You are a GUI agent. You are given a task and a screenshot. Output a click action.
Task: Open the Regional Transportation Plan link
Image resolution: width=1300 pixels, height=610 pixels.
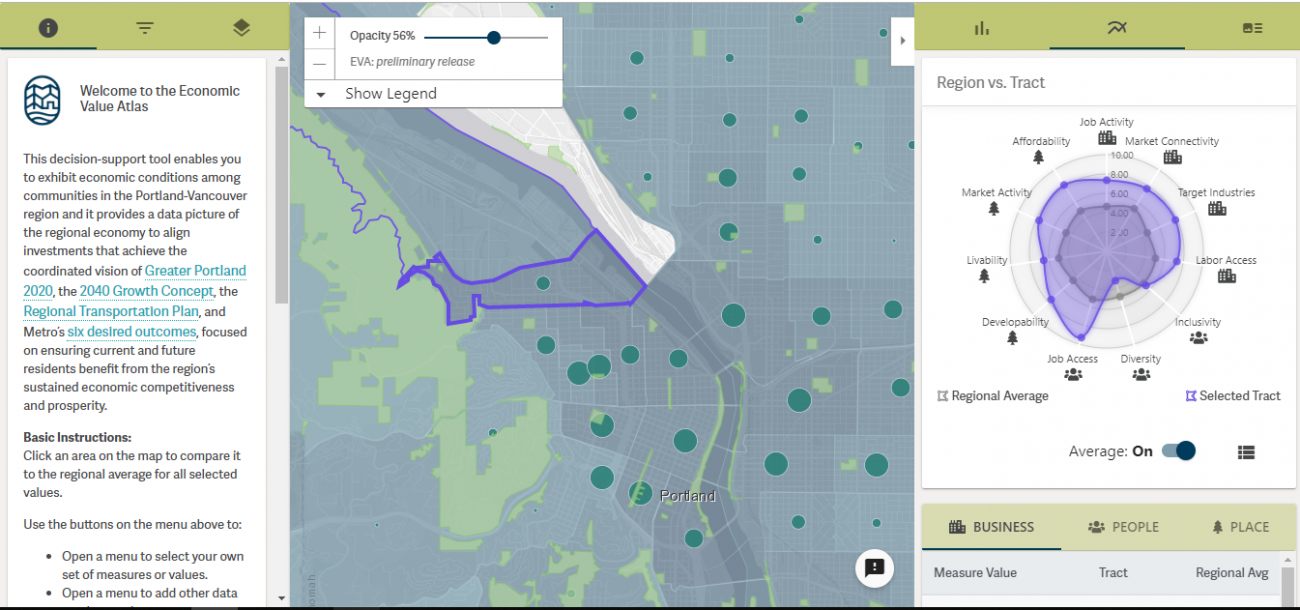111,311
